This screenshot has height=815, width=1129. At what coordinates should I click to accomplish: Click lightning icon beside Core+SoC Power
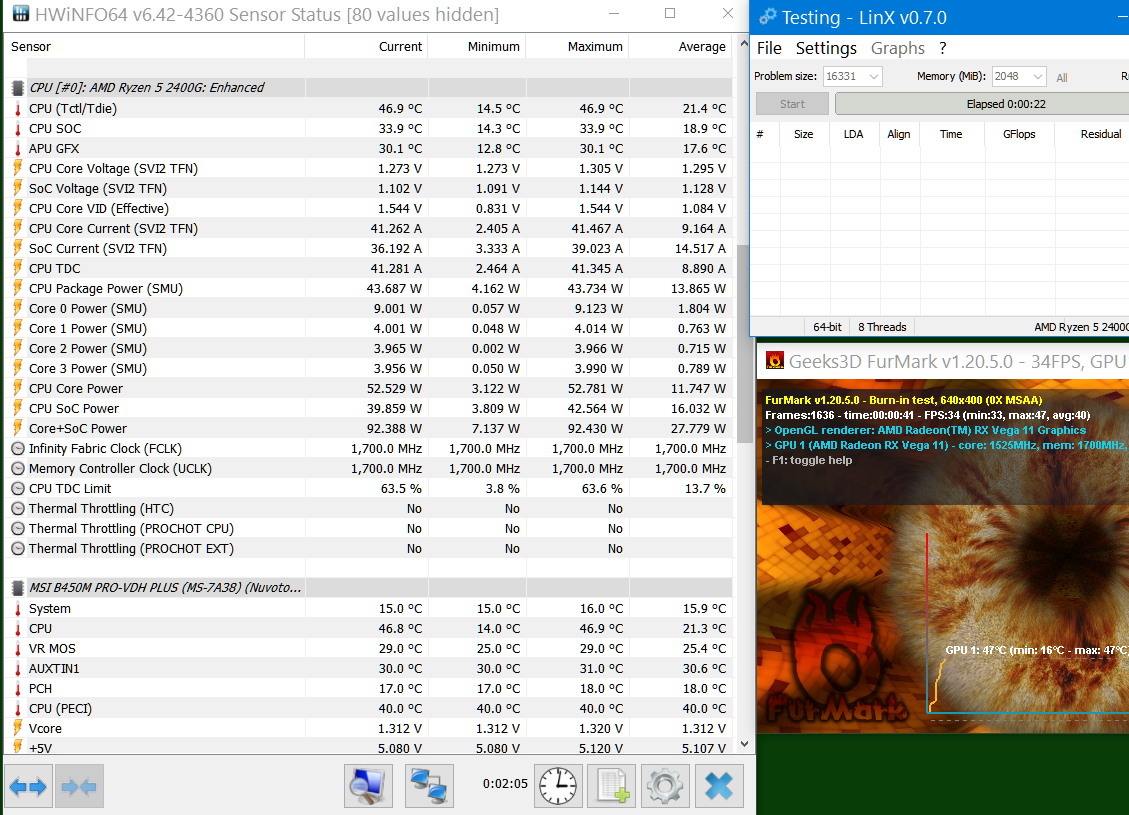tap(18, 428)
